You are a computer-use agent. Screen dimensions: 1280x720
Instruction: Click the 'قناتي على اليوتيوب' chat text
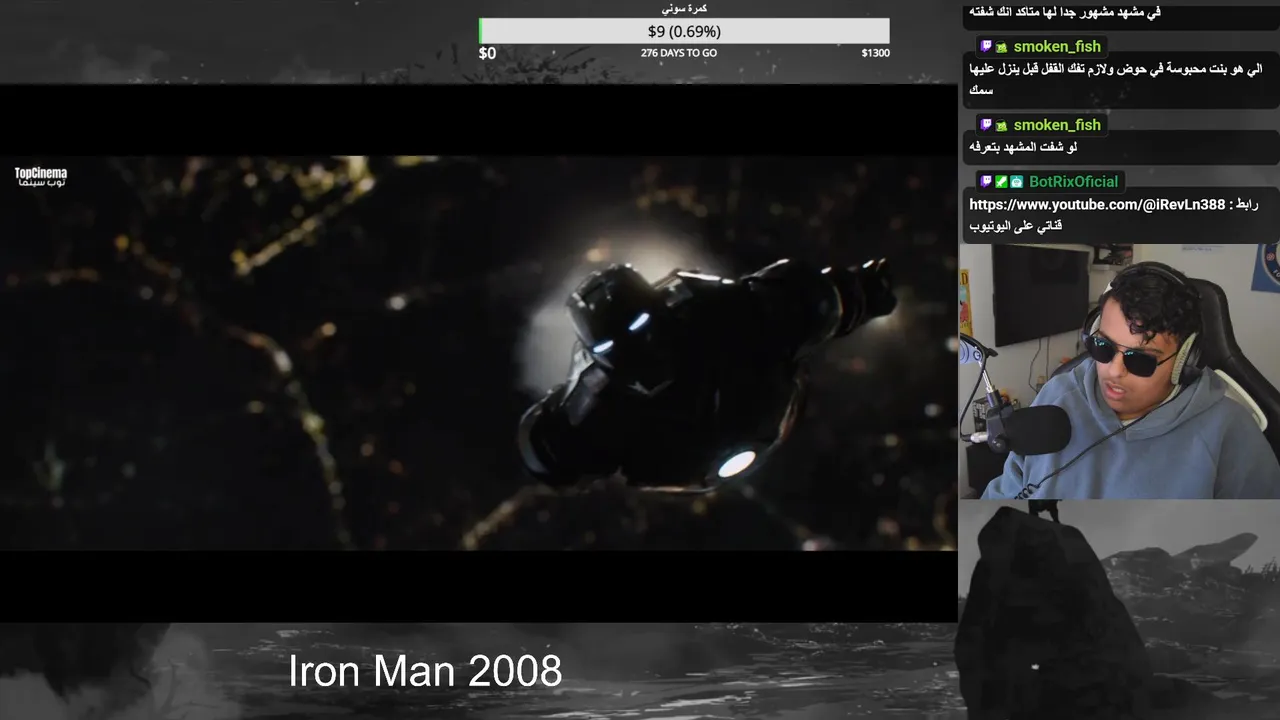point(1015,226)
